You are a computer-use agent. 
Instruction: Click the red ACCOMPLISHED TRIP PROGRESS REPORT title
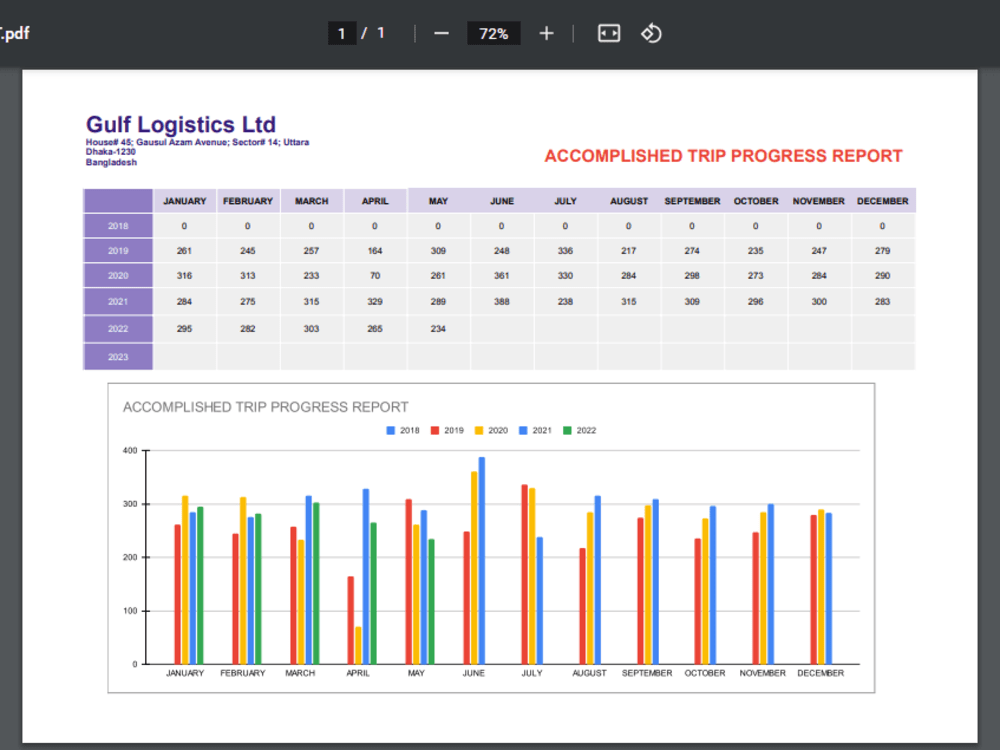pos(723,156)
